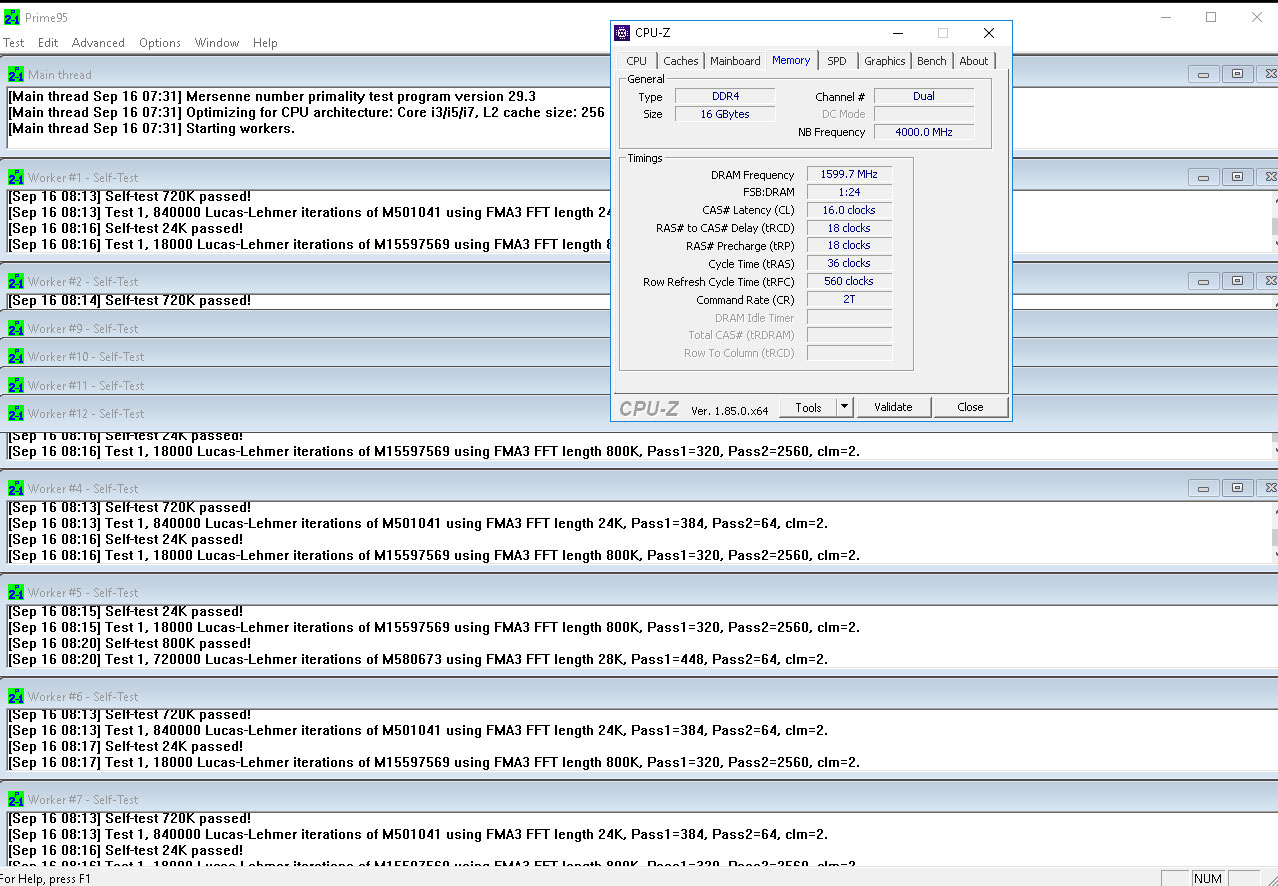
Task: Click the NB Frequency 4000.0 MHz value
Action: (924, 132)
